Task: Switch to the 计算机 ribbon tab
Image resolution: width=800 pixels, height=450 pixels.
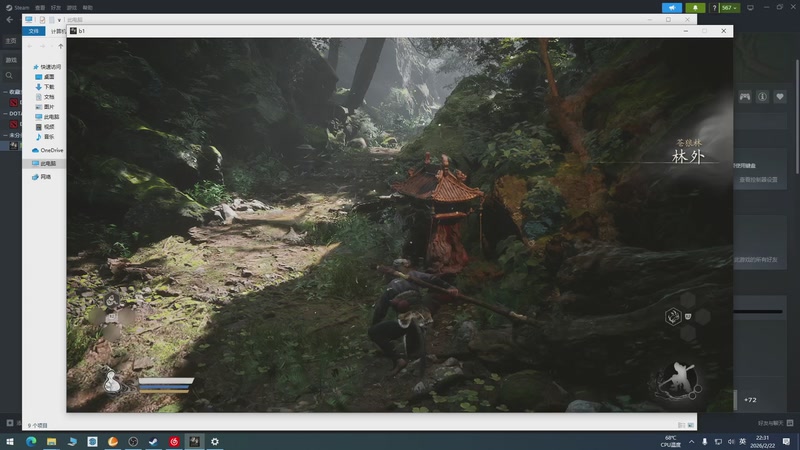Action: (x=58, y=31)
